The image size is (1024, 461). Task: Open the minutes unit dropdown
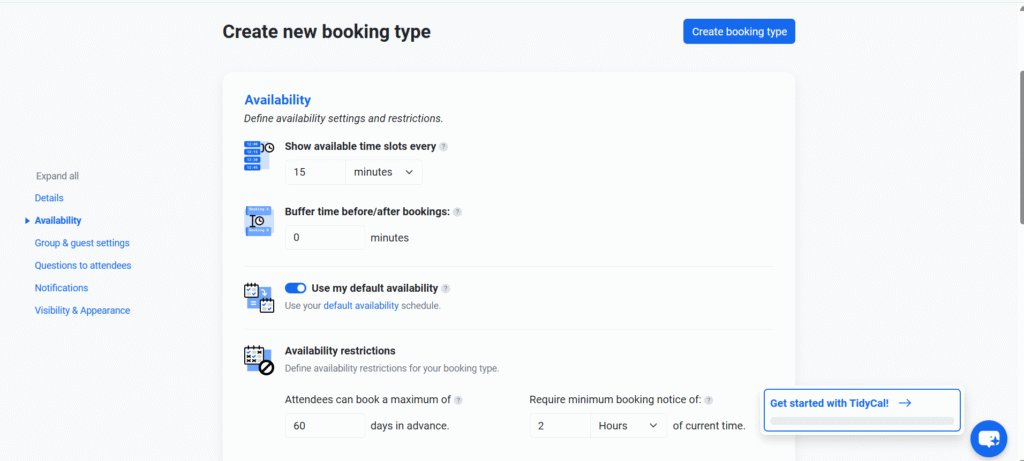[x=383, y=172]
